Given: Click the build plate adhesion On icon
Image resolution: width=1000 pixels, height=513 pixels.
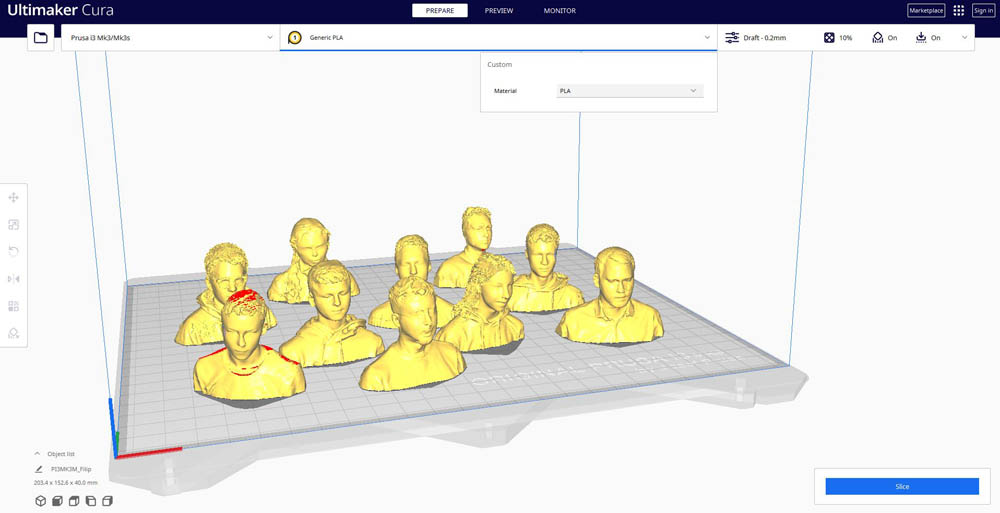Looking at the screenshot, I should pyautogui.click(x=921, y=38).
